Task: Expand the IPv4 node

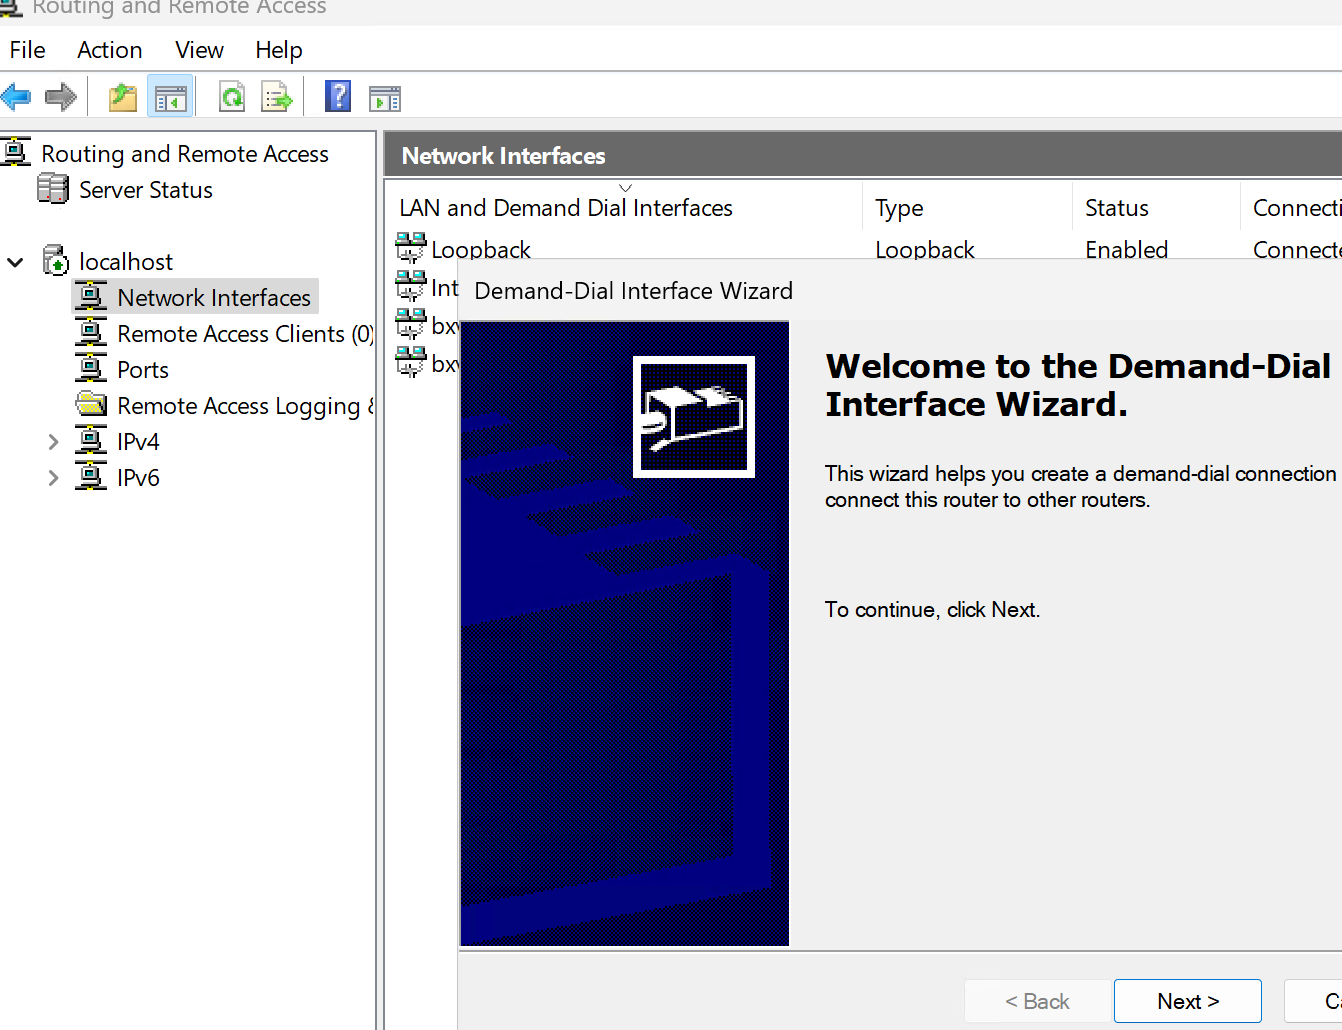Action: [x=54, y=441]
